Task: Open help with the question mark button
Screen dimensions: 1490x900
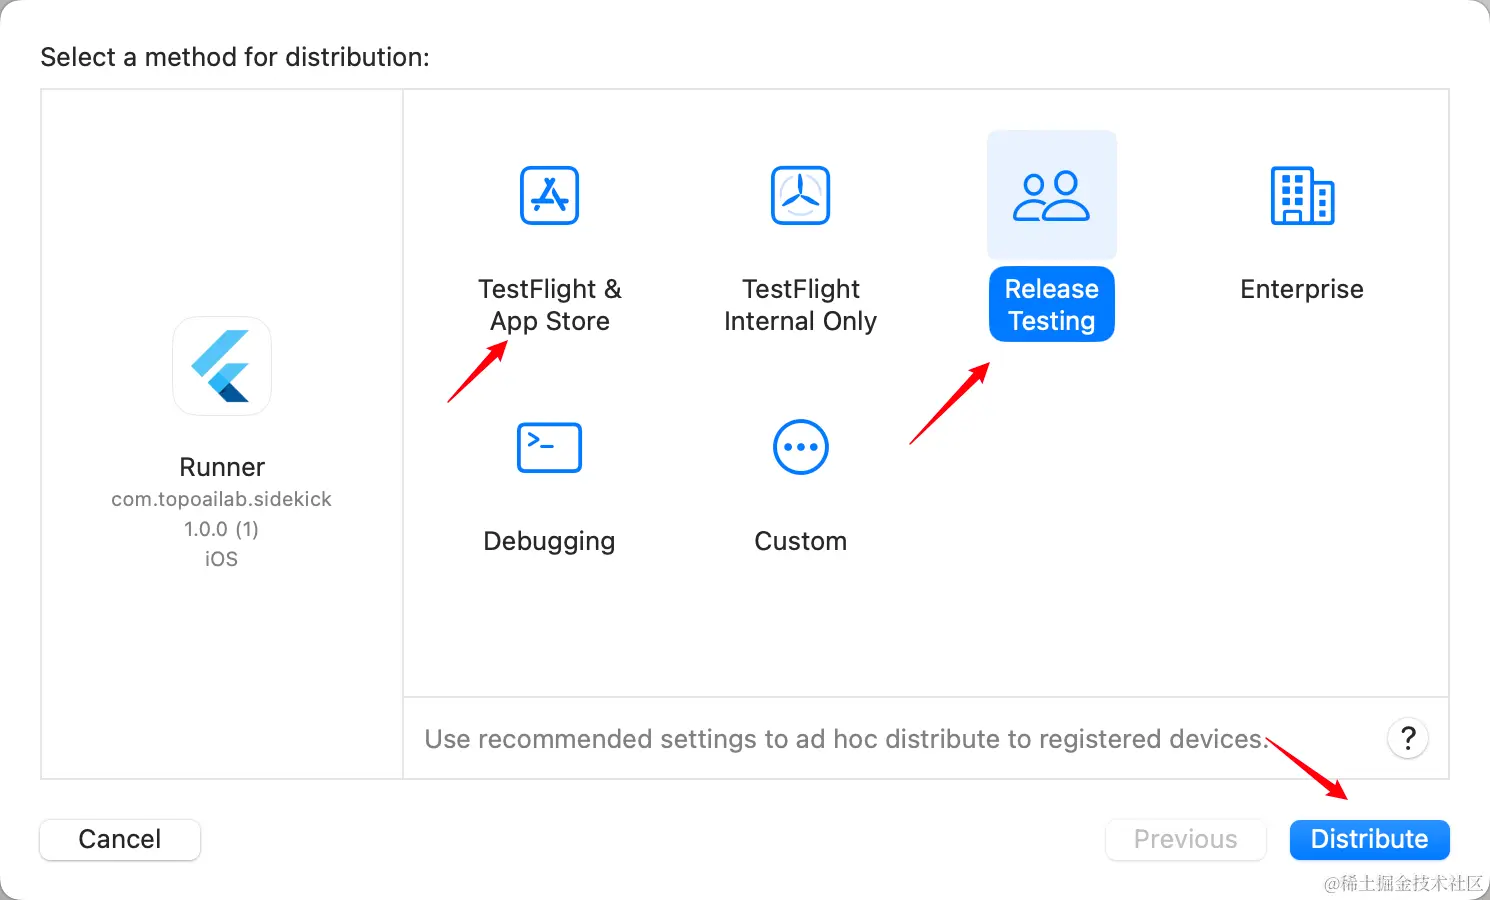Action: [x=1408, y=739]
